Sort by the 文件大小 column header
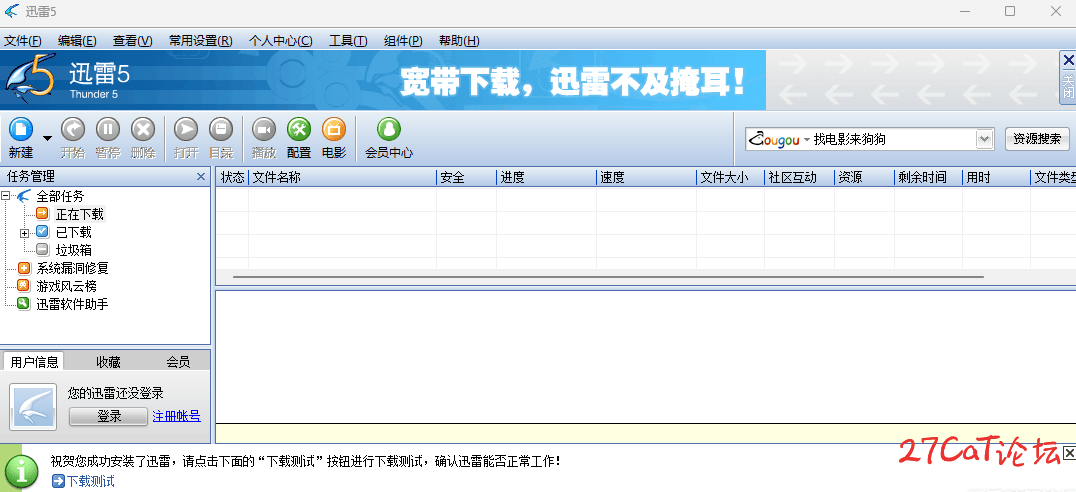Image resolution: width=1076 pixels, height=492 pixels. coord(731,178)
